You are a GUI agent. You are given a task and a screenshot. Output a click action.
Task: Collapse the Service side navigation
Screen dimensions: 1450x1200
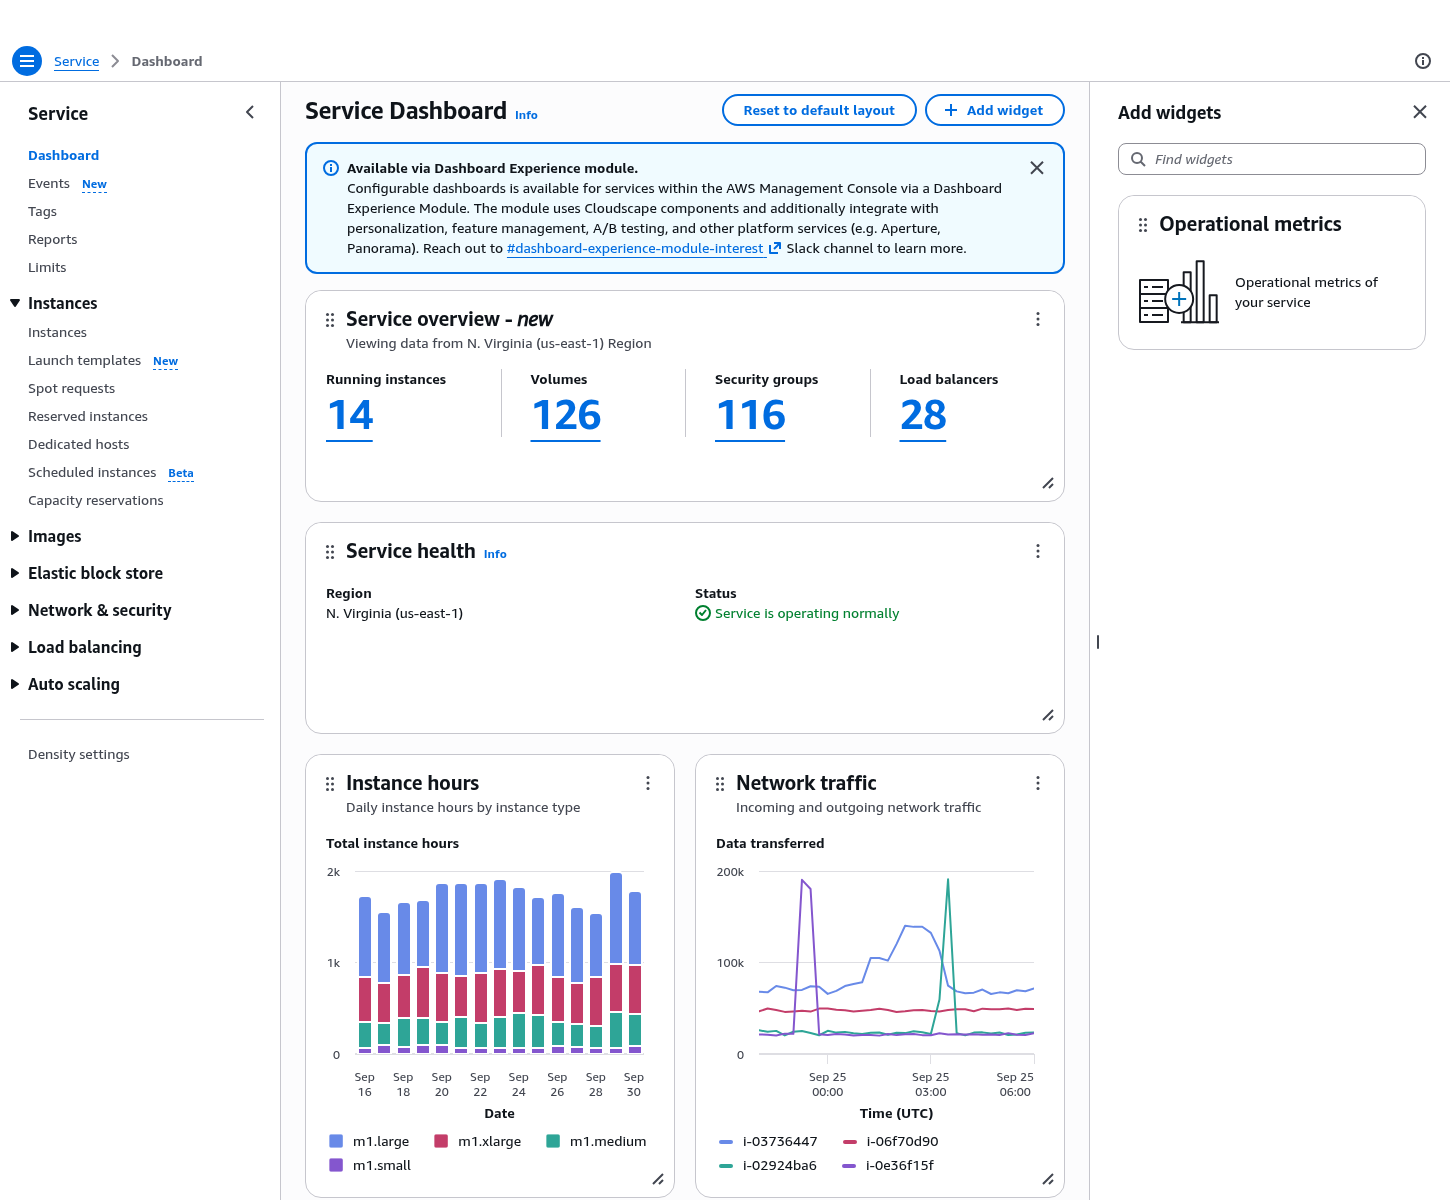(x=250, y=113)
